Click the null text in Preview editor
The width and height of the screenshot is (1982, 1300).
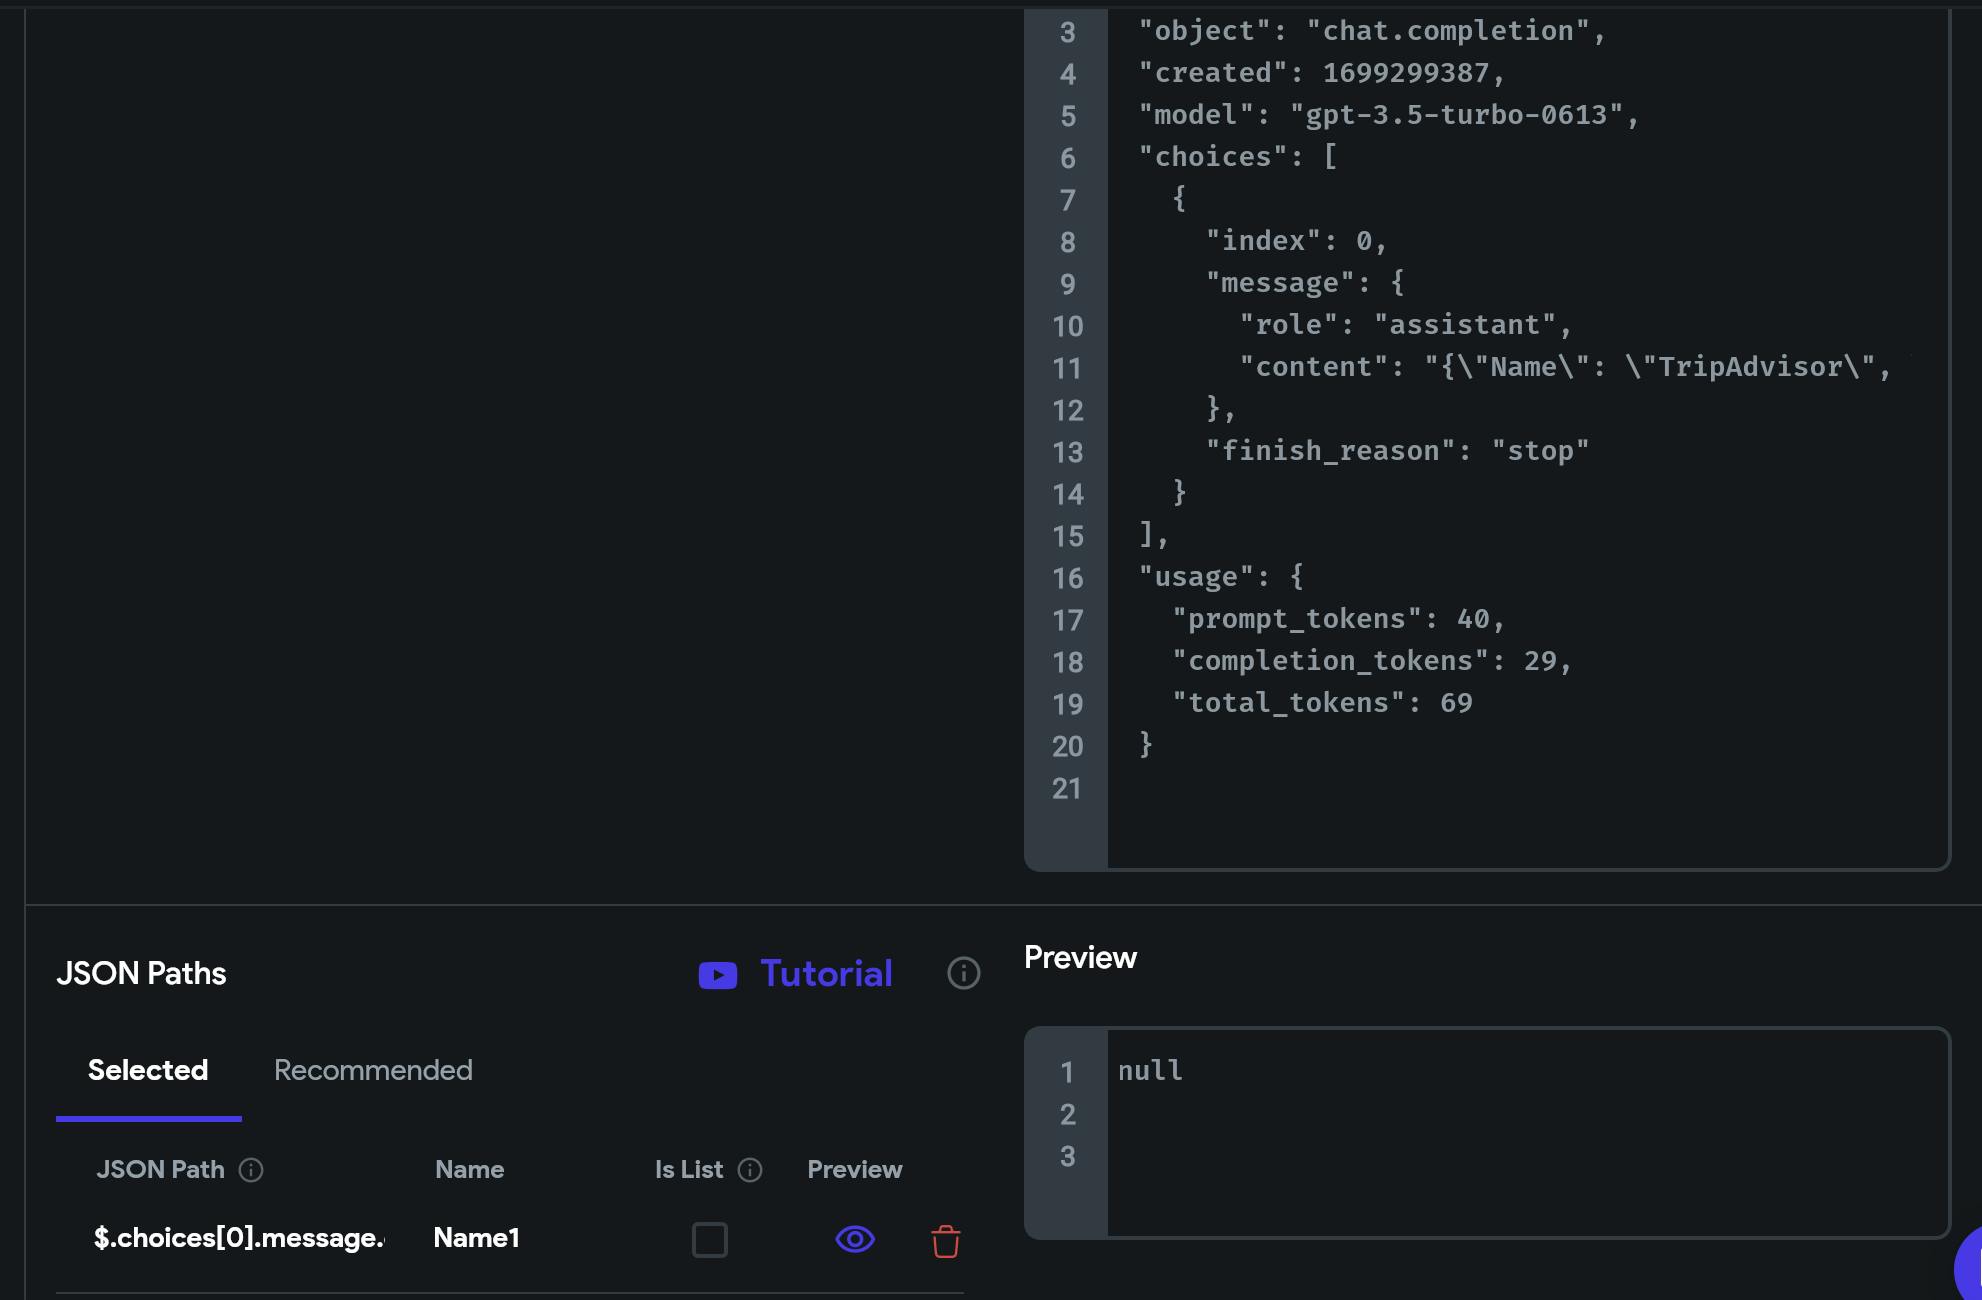[1150, 1071]
